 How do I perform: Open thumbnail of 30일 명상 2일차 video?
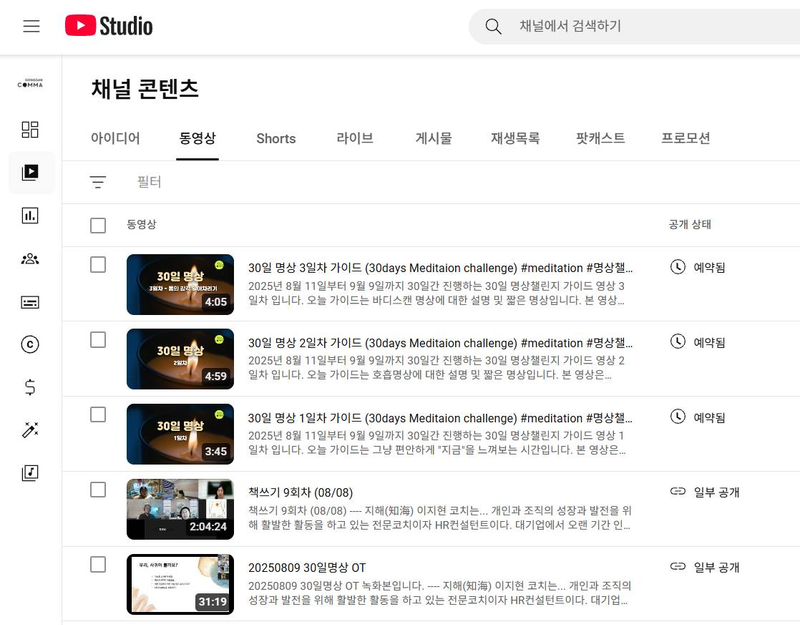pos(180,359)
